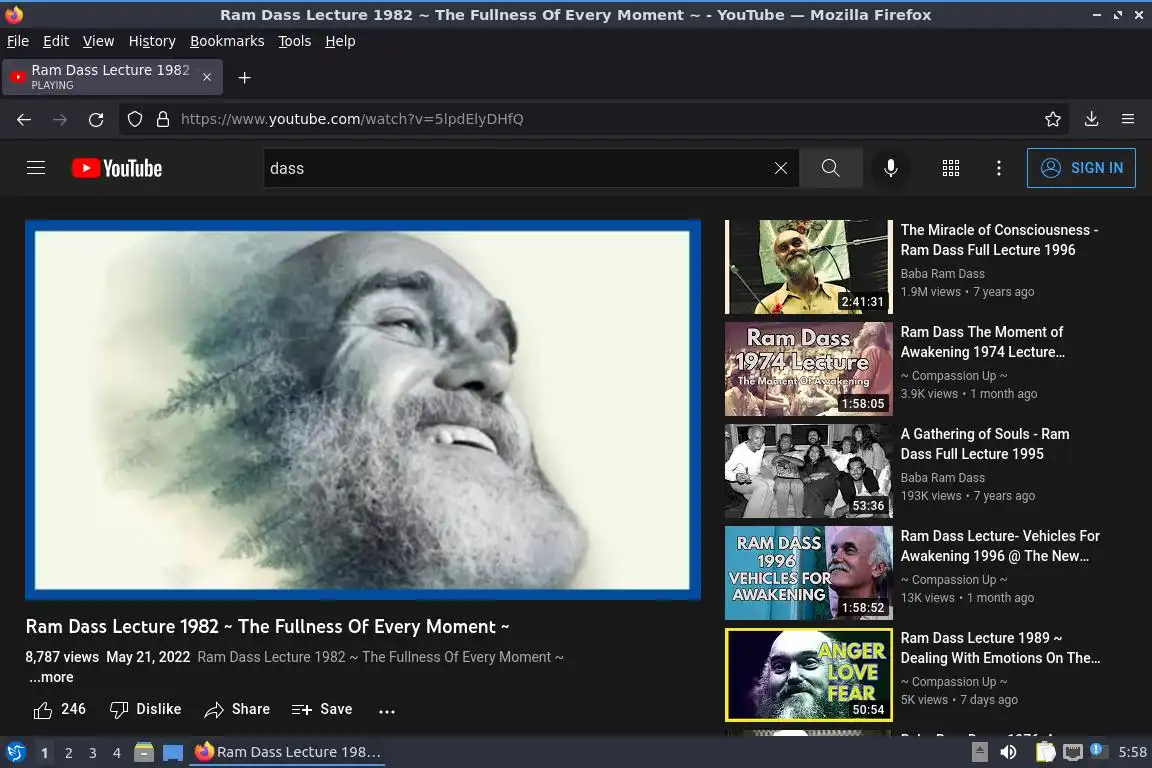Open A Gathering of Souls thumbnail
The width and height of the screenshot is (1152, 768).
808,471
